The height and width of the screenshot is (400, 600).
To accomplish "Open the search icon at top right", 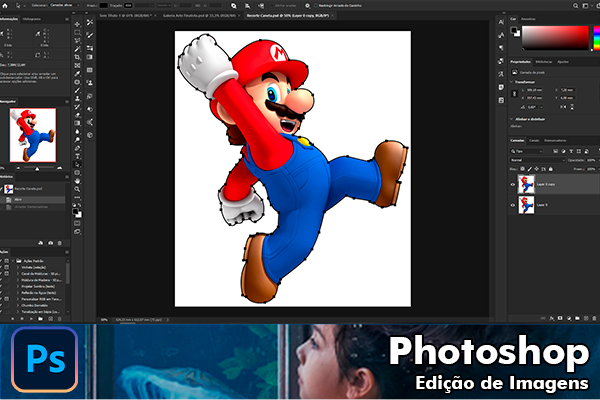I will click(x=576, y=6).
